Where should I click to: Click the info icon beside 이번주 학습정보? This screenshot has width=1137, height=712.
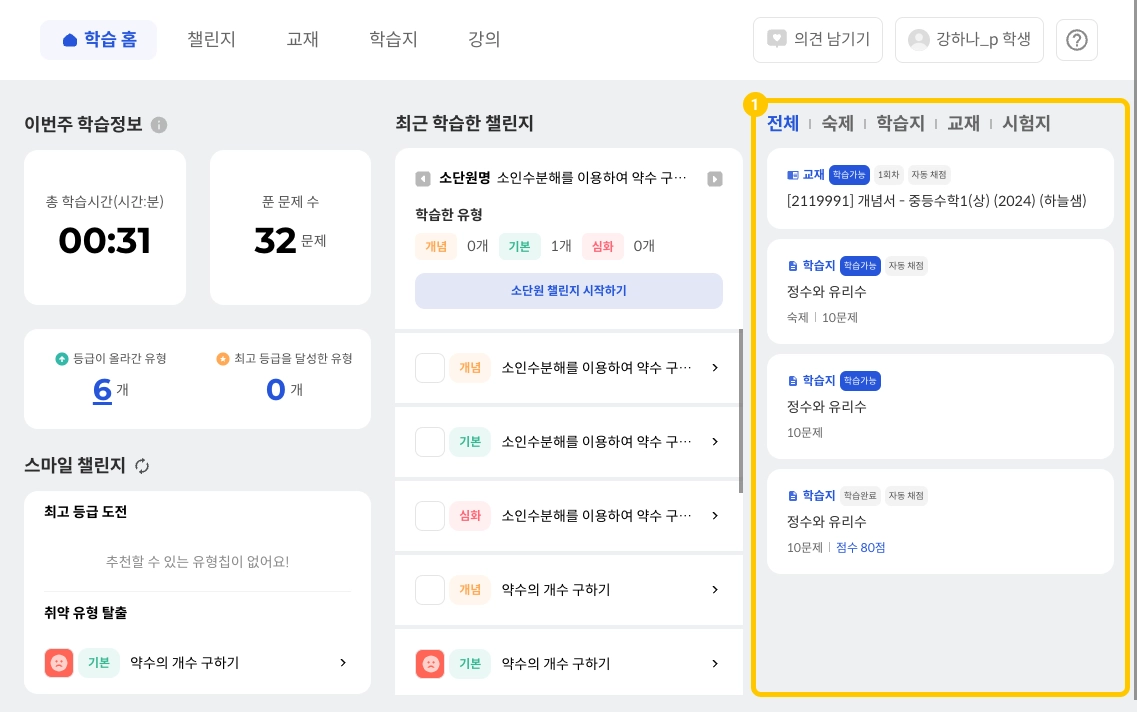[159, 125]
